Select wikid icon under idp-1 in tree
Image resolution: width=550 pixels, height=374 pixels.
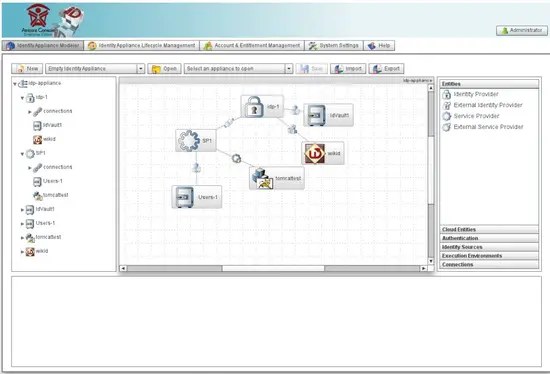37,140
